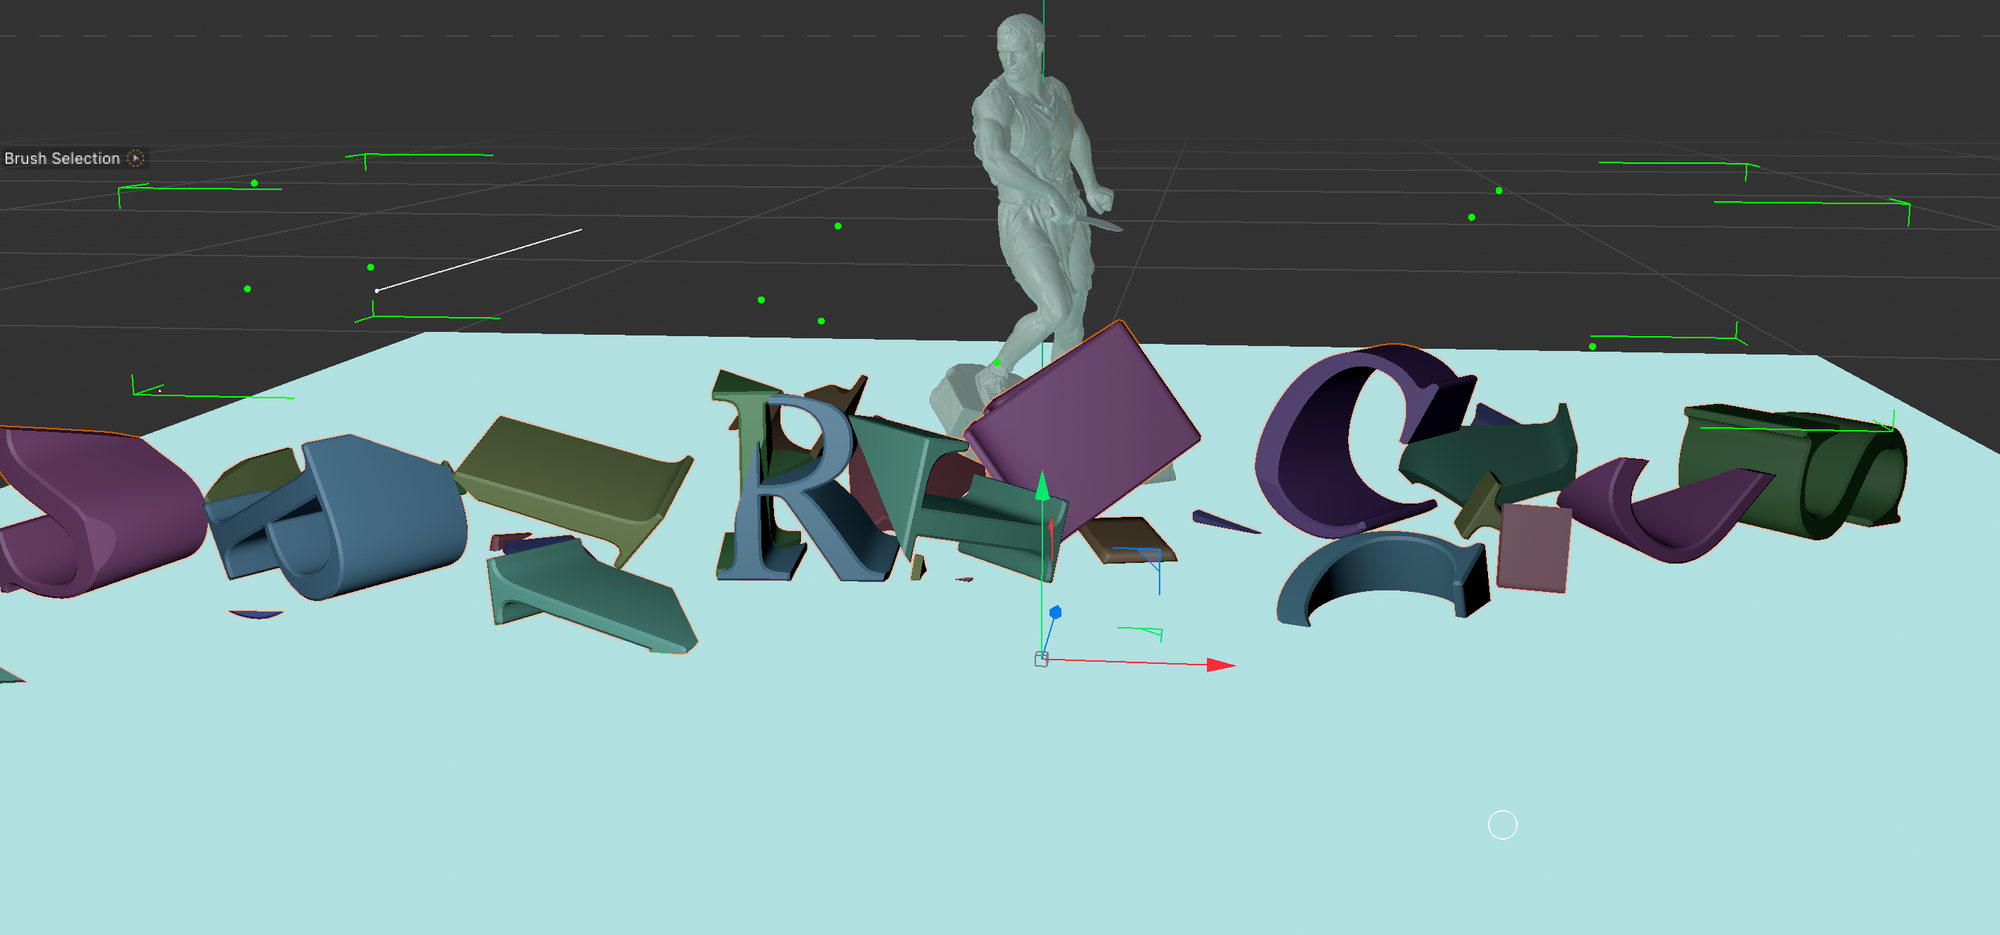Click the Brush Selection tool icon
Screen dimensions: 2000x935
point(136,158)
